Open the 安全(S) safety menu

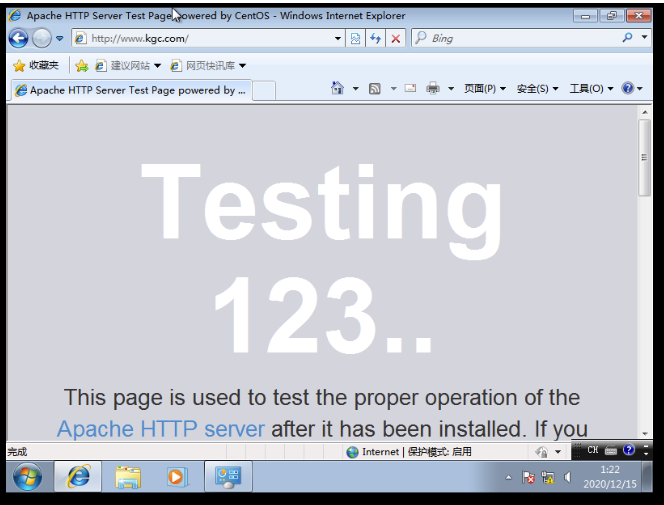[537, 88]
